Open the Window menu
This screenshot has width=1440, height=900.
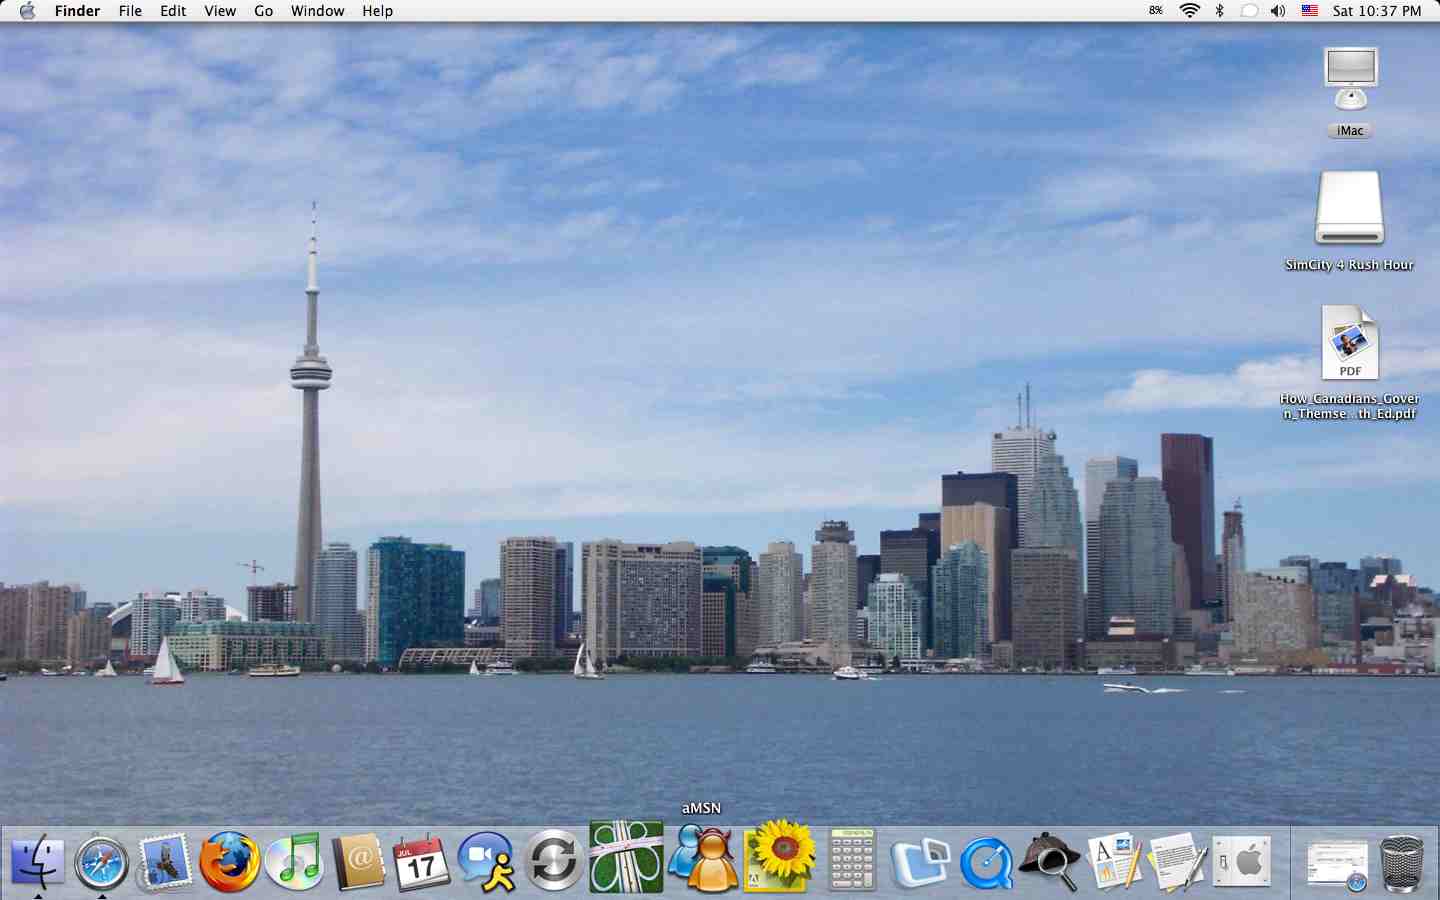[x=318, y=11]
